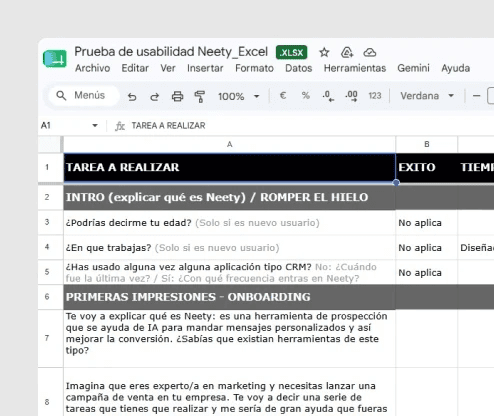Undo the last action
This screenshot has height=416, width=494.
click(132, 97)
